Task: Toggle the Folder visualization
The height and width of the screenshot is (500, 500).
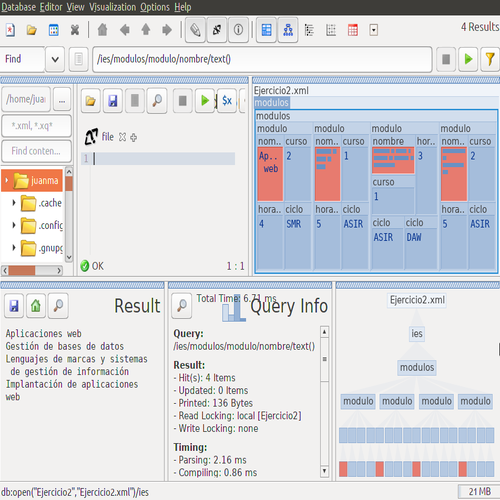Action: 309,30
